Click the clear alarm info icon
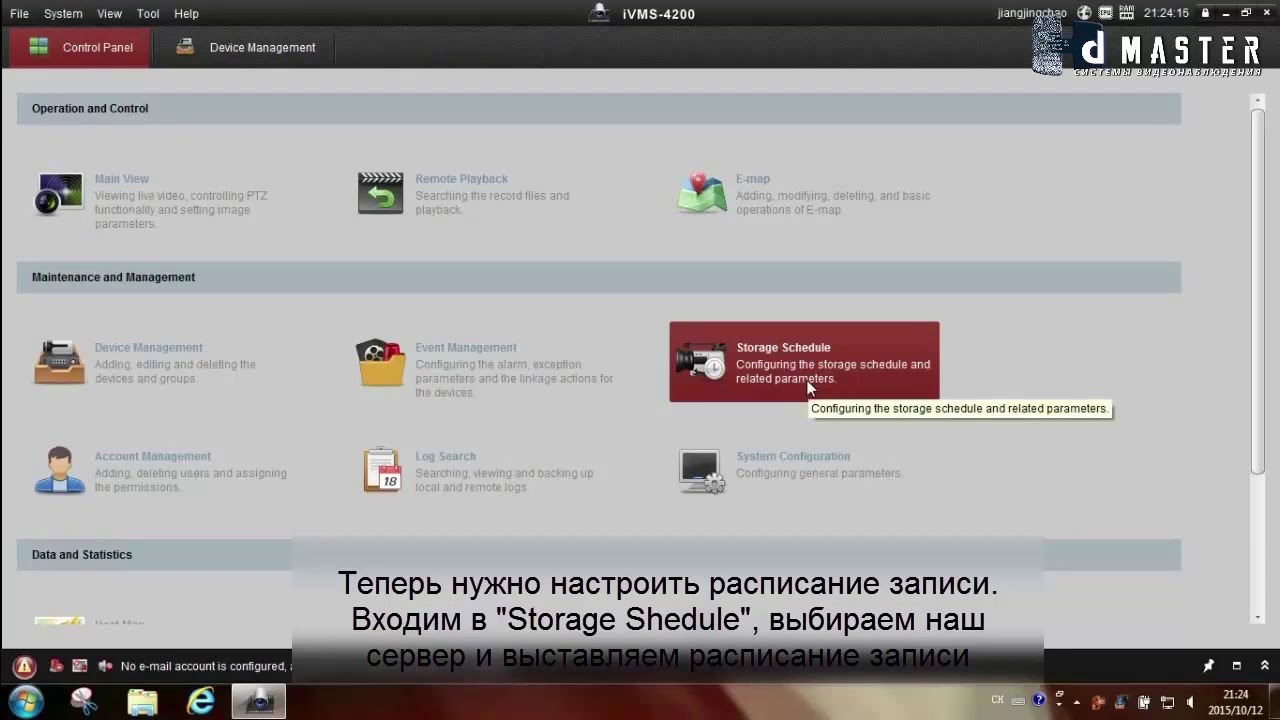This screenshot has width=1280, height=720. click(57, 666)
